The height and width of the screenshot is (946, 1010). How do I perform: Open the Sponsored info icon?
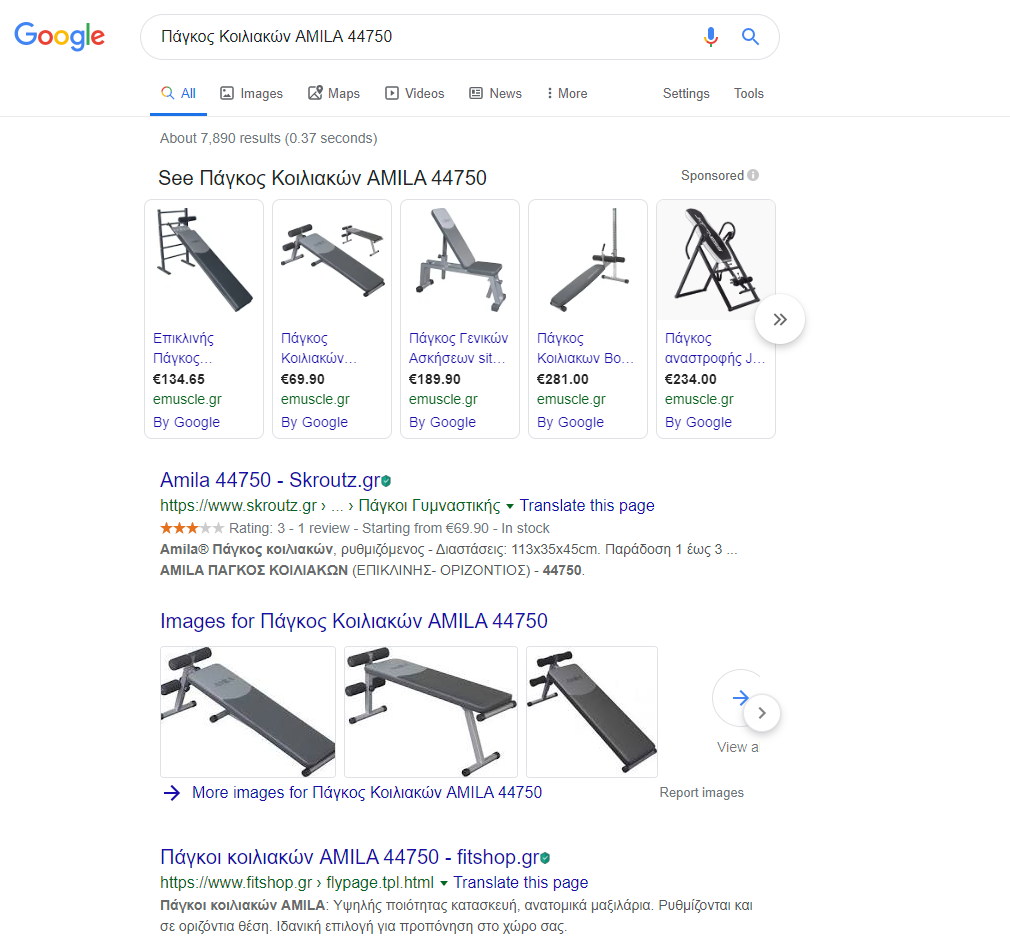coord(753,175)
